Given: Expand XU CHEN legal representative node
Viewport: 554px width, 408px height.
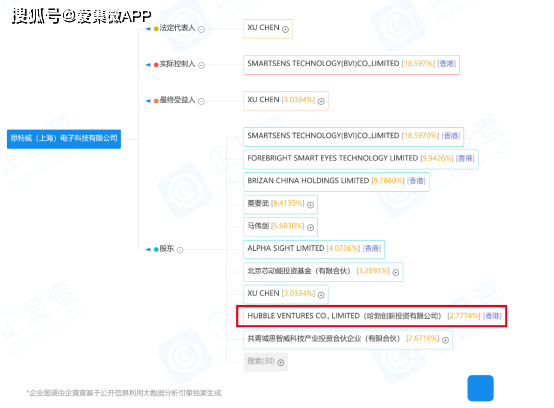Looking at the screenshot, I should (285, 29).
